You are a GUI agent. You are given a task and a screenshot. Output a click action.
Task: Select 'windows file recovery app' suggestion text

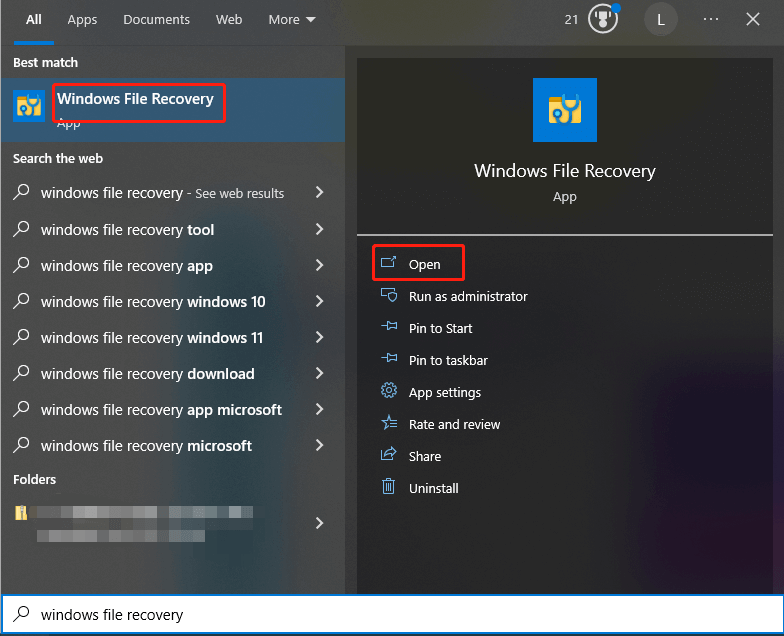127,266
